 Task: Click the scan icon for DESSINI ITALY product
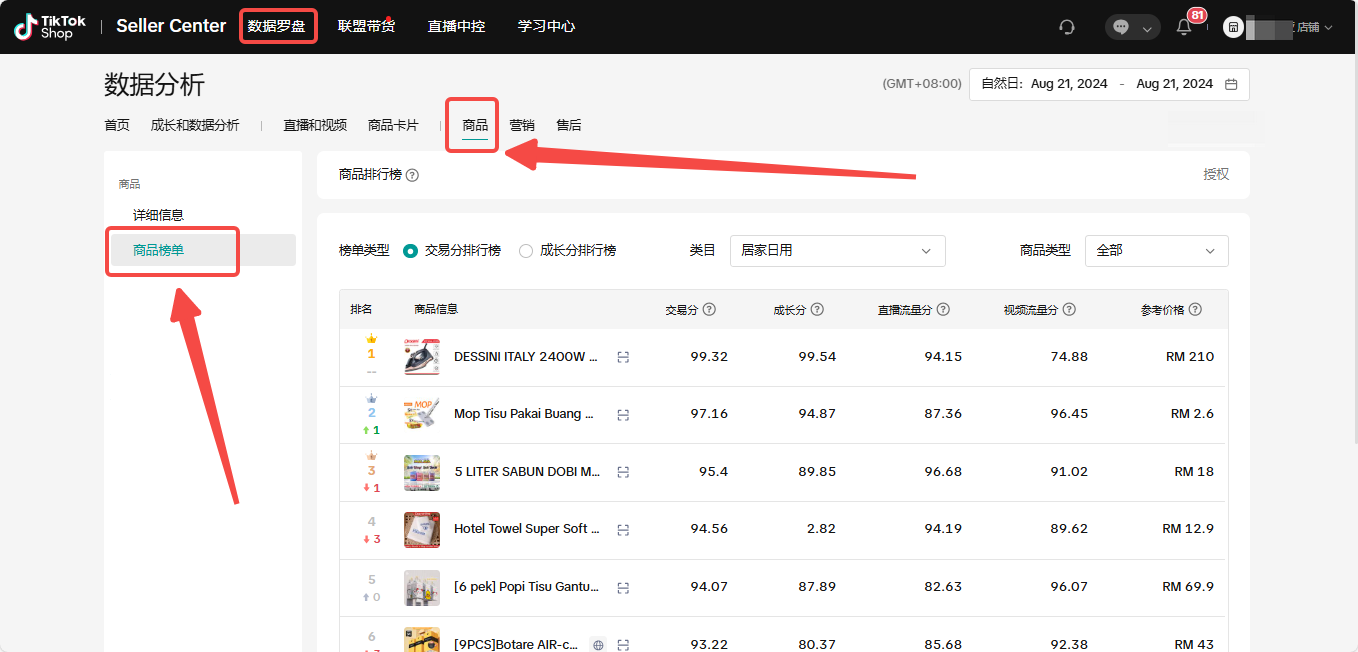click(623, 357)
